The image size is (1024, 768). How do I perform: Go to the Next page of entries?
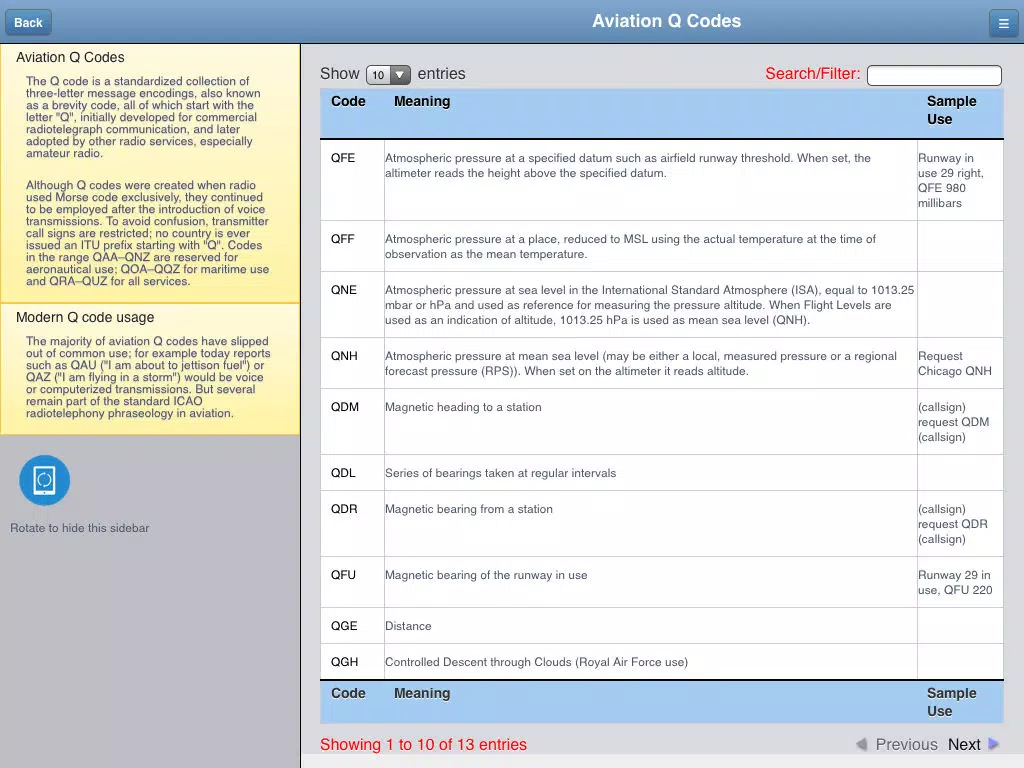point(964,744)
